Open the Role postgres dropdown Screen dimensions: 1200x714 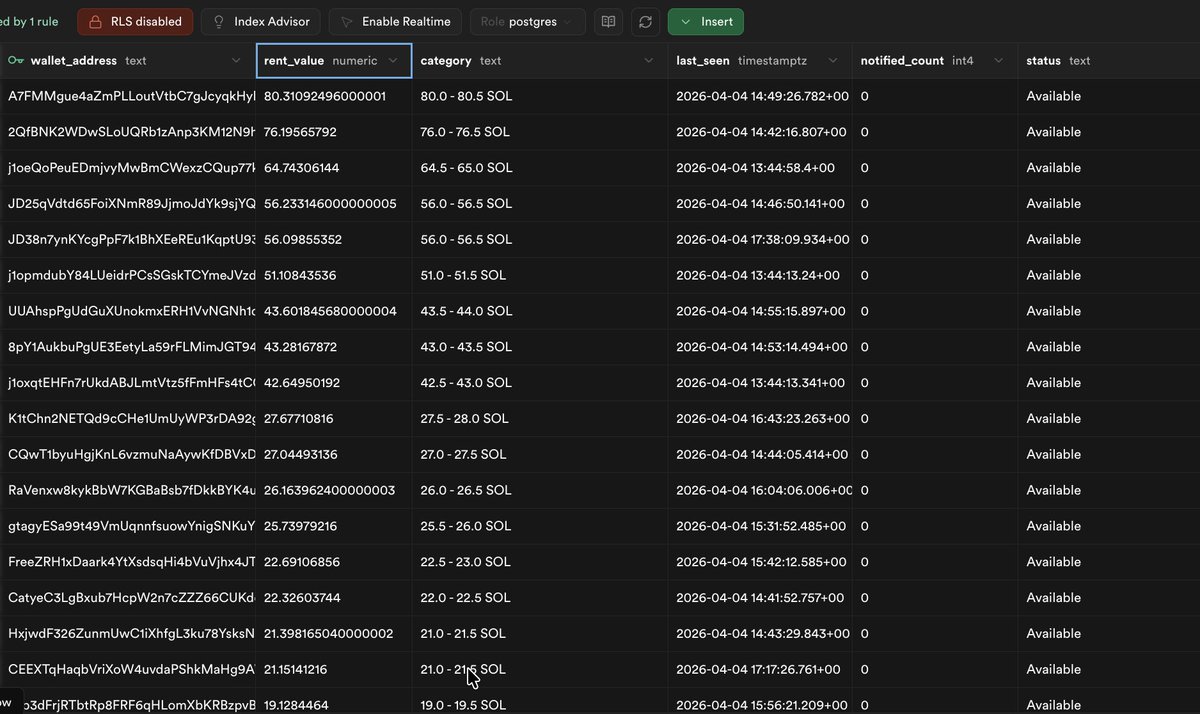coord(527,21)
